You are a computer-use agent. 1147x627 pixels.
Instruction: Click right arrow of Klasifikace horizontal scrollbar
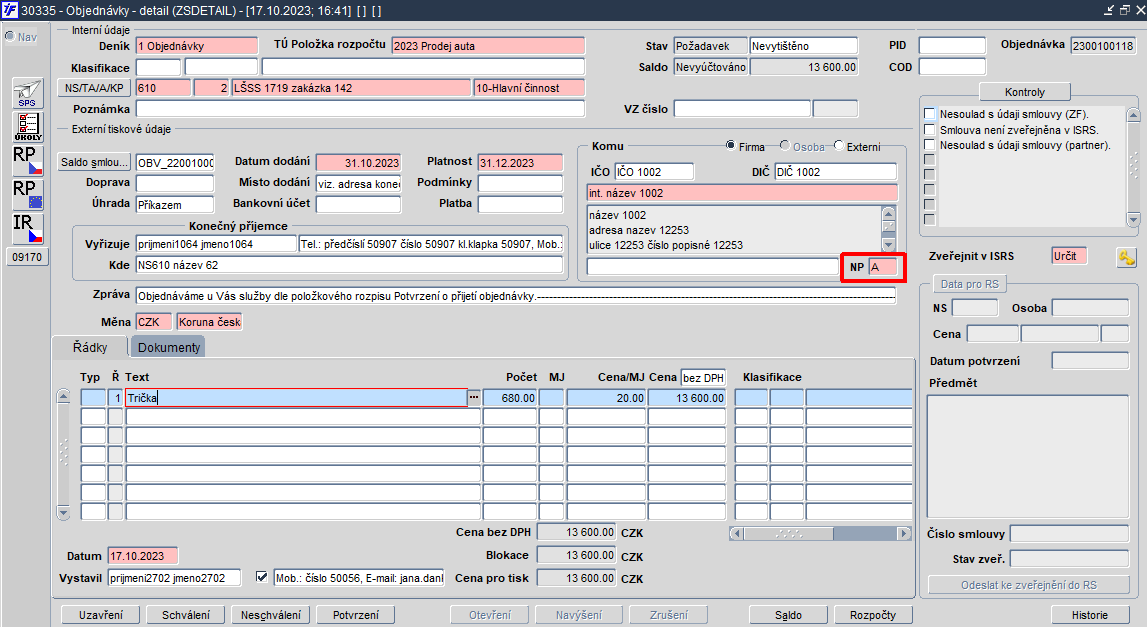pyautogui.click(x=904, y=533)
